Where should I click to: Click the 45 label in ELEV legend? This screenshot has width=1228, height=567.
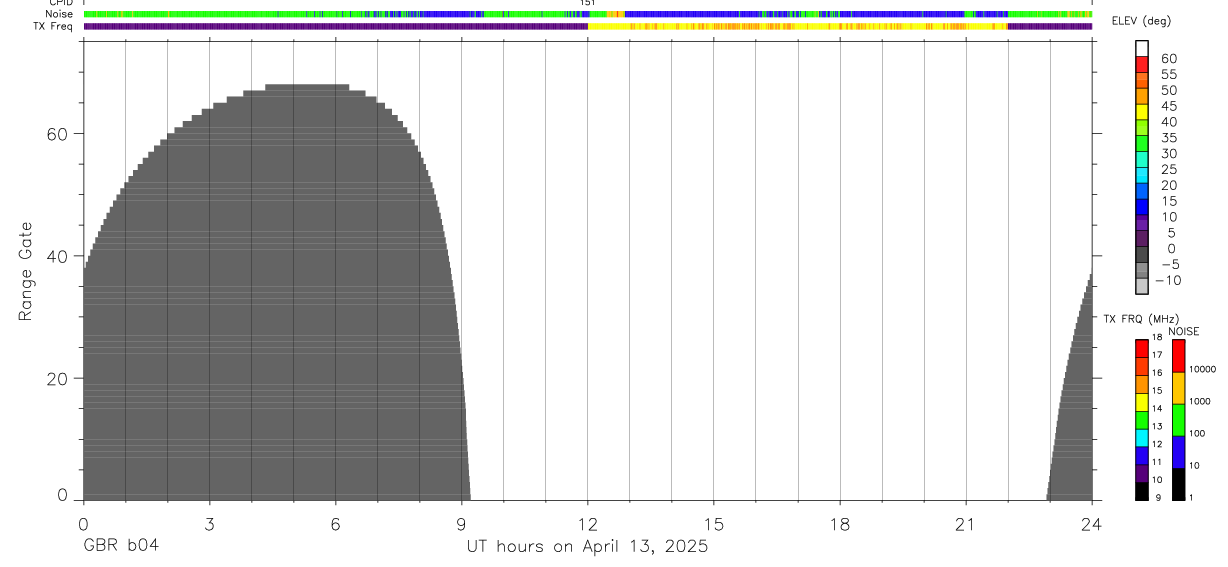[x=1168, y=106]
